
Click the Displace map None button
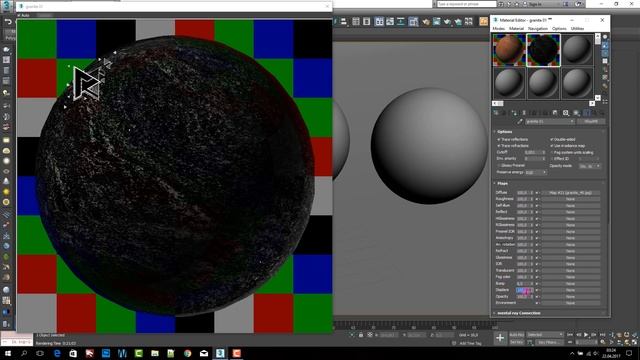coord(571,290)
